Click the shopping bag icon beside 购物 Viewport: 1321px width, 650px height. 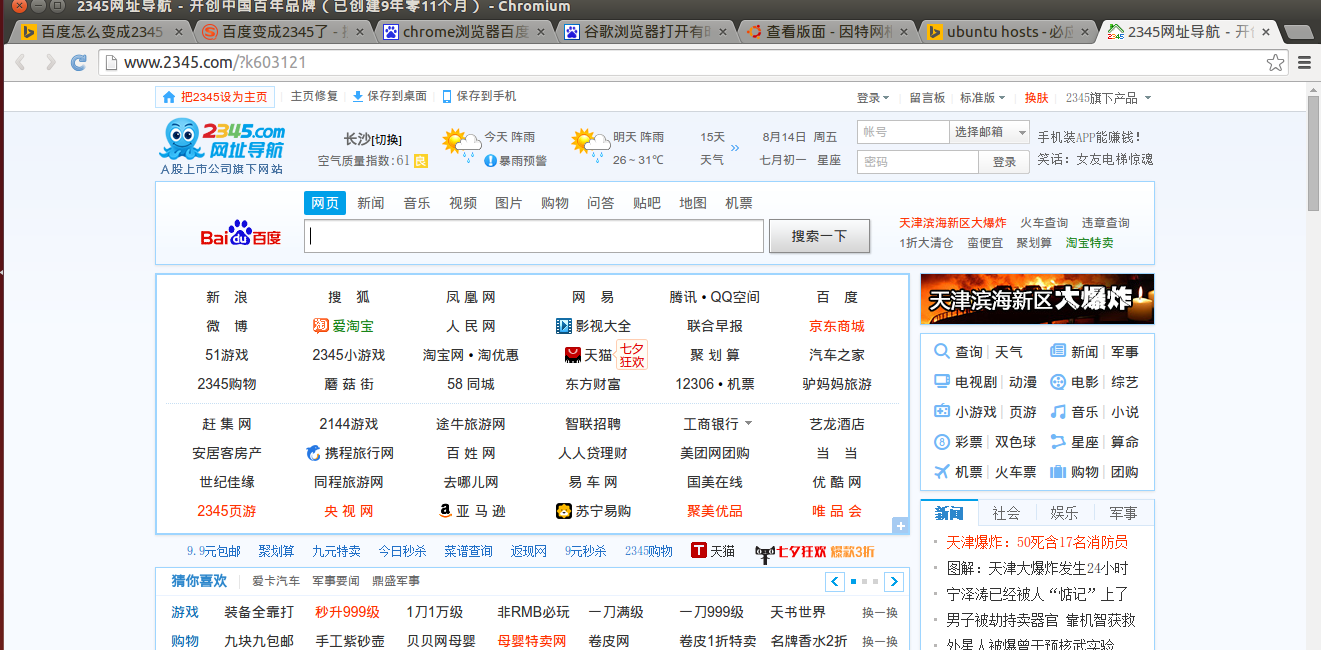pos(1058,472)
